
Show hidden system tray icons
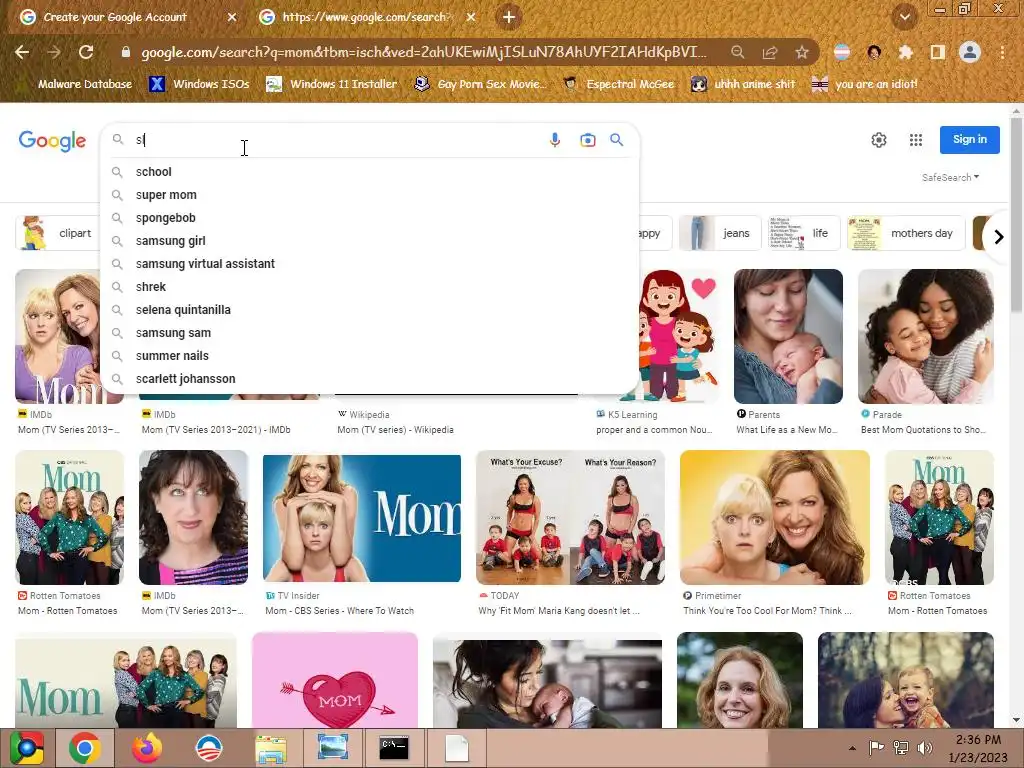852,748
